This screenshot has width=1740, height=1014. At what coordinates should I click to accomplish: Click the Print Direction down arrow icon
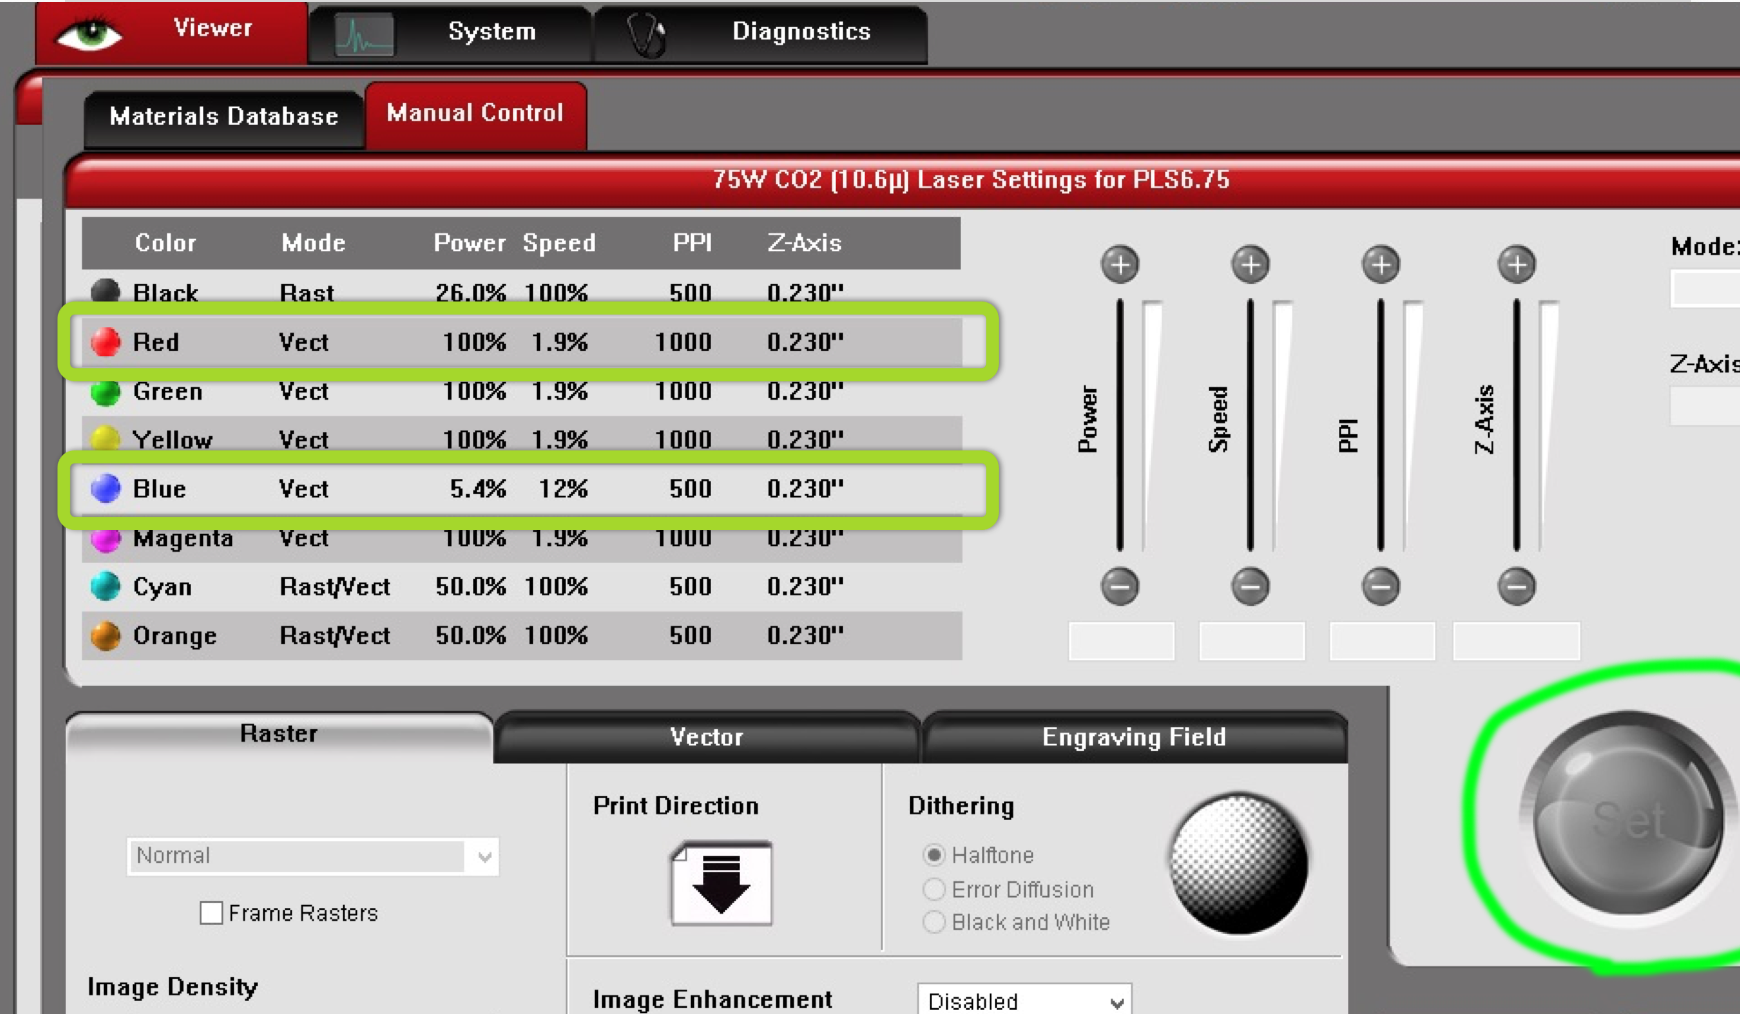(721, 883)
